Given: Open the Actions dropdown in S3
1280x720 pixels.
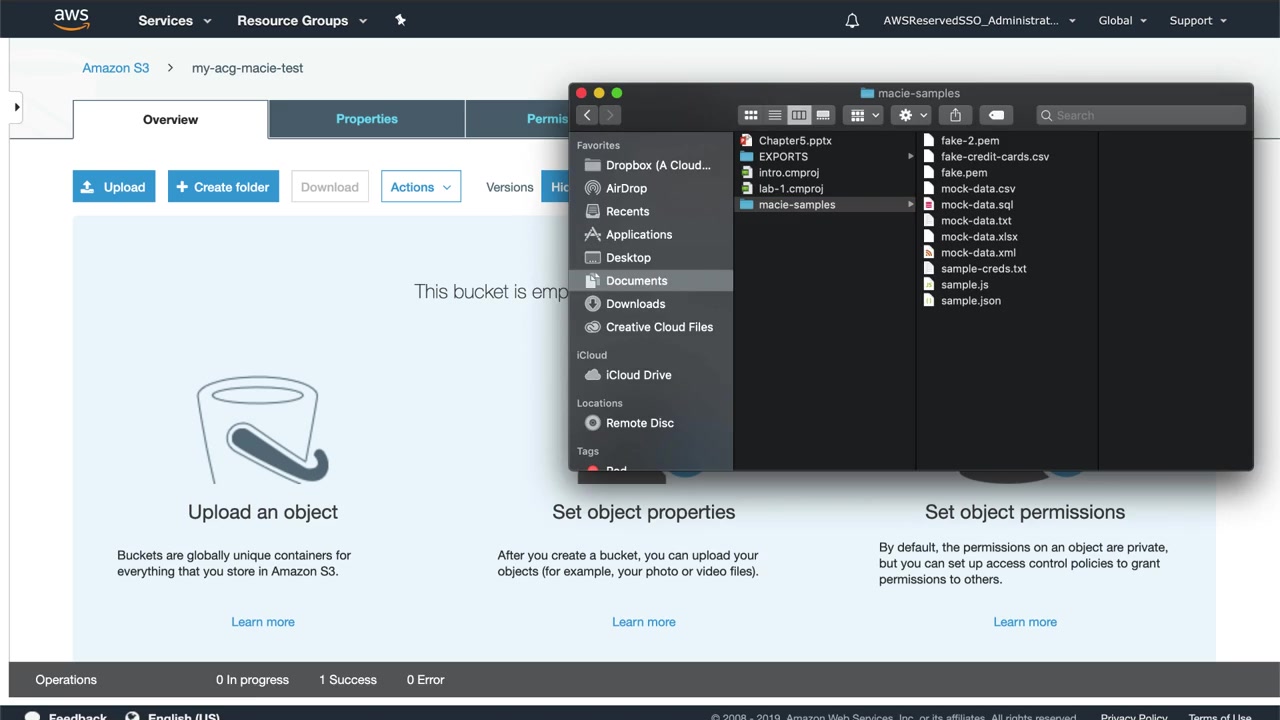Looking at the screenshot, I should [x=421, y=187].
